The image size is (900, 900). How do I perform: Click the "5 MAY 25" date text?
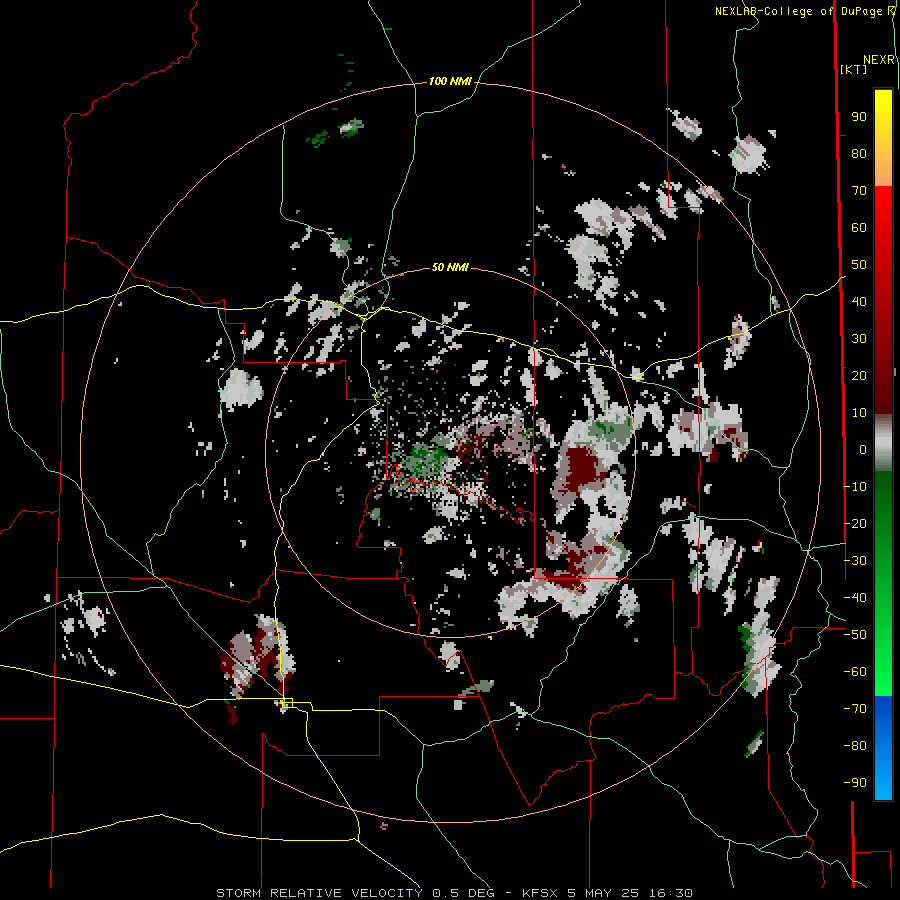[604, 893]
